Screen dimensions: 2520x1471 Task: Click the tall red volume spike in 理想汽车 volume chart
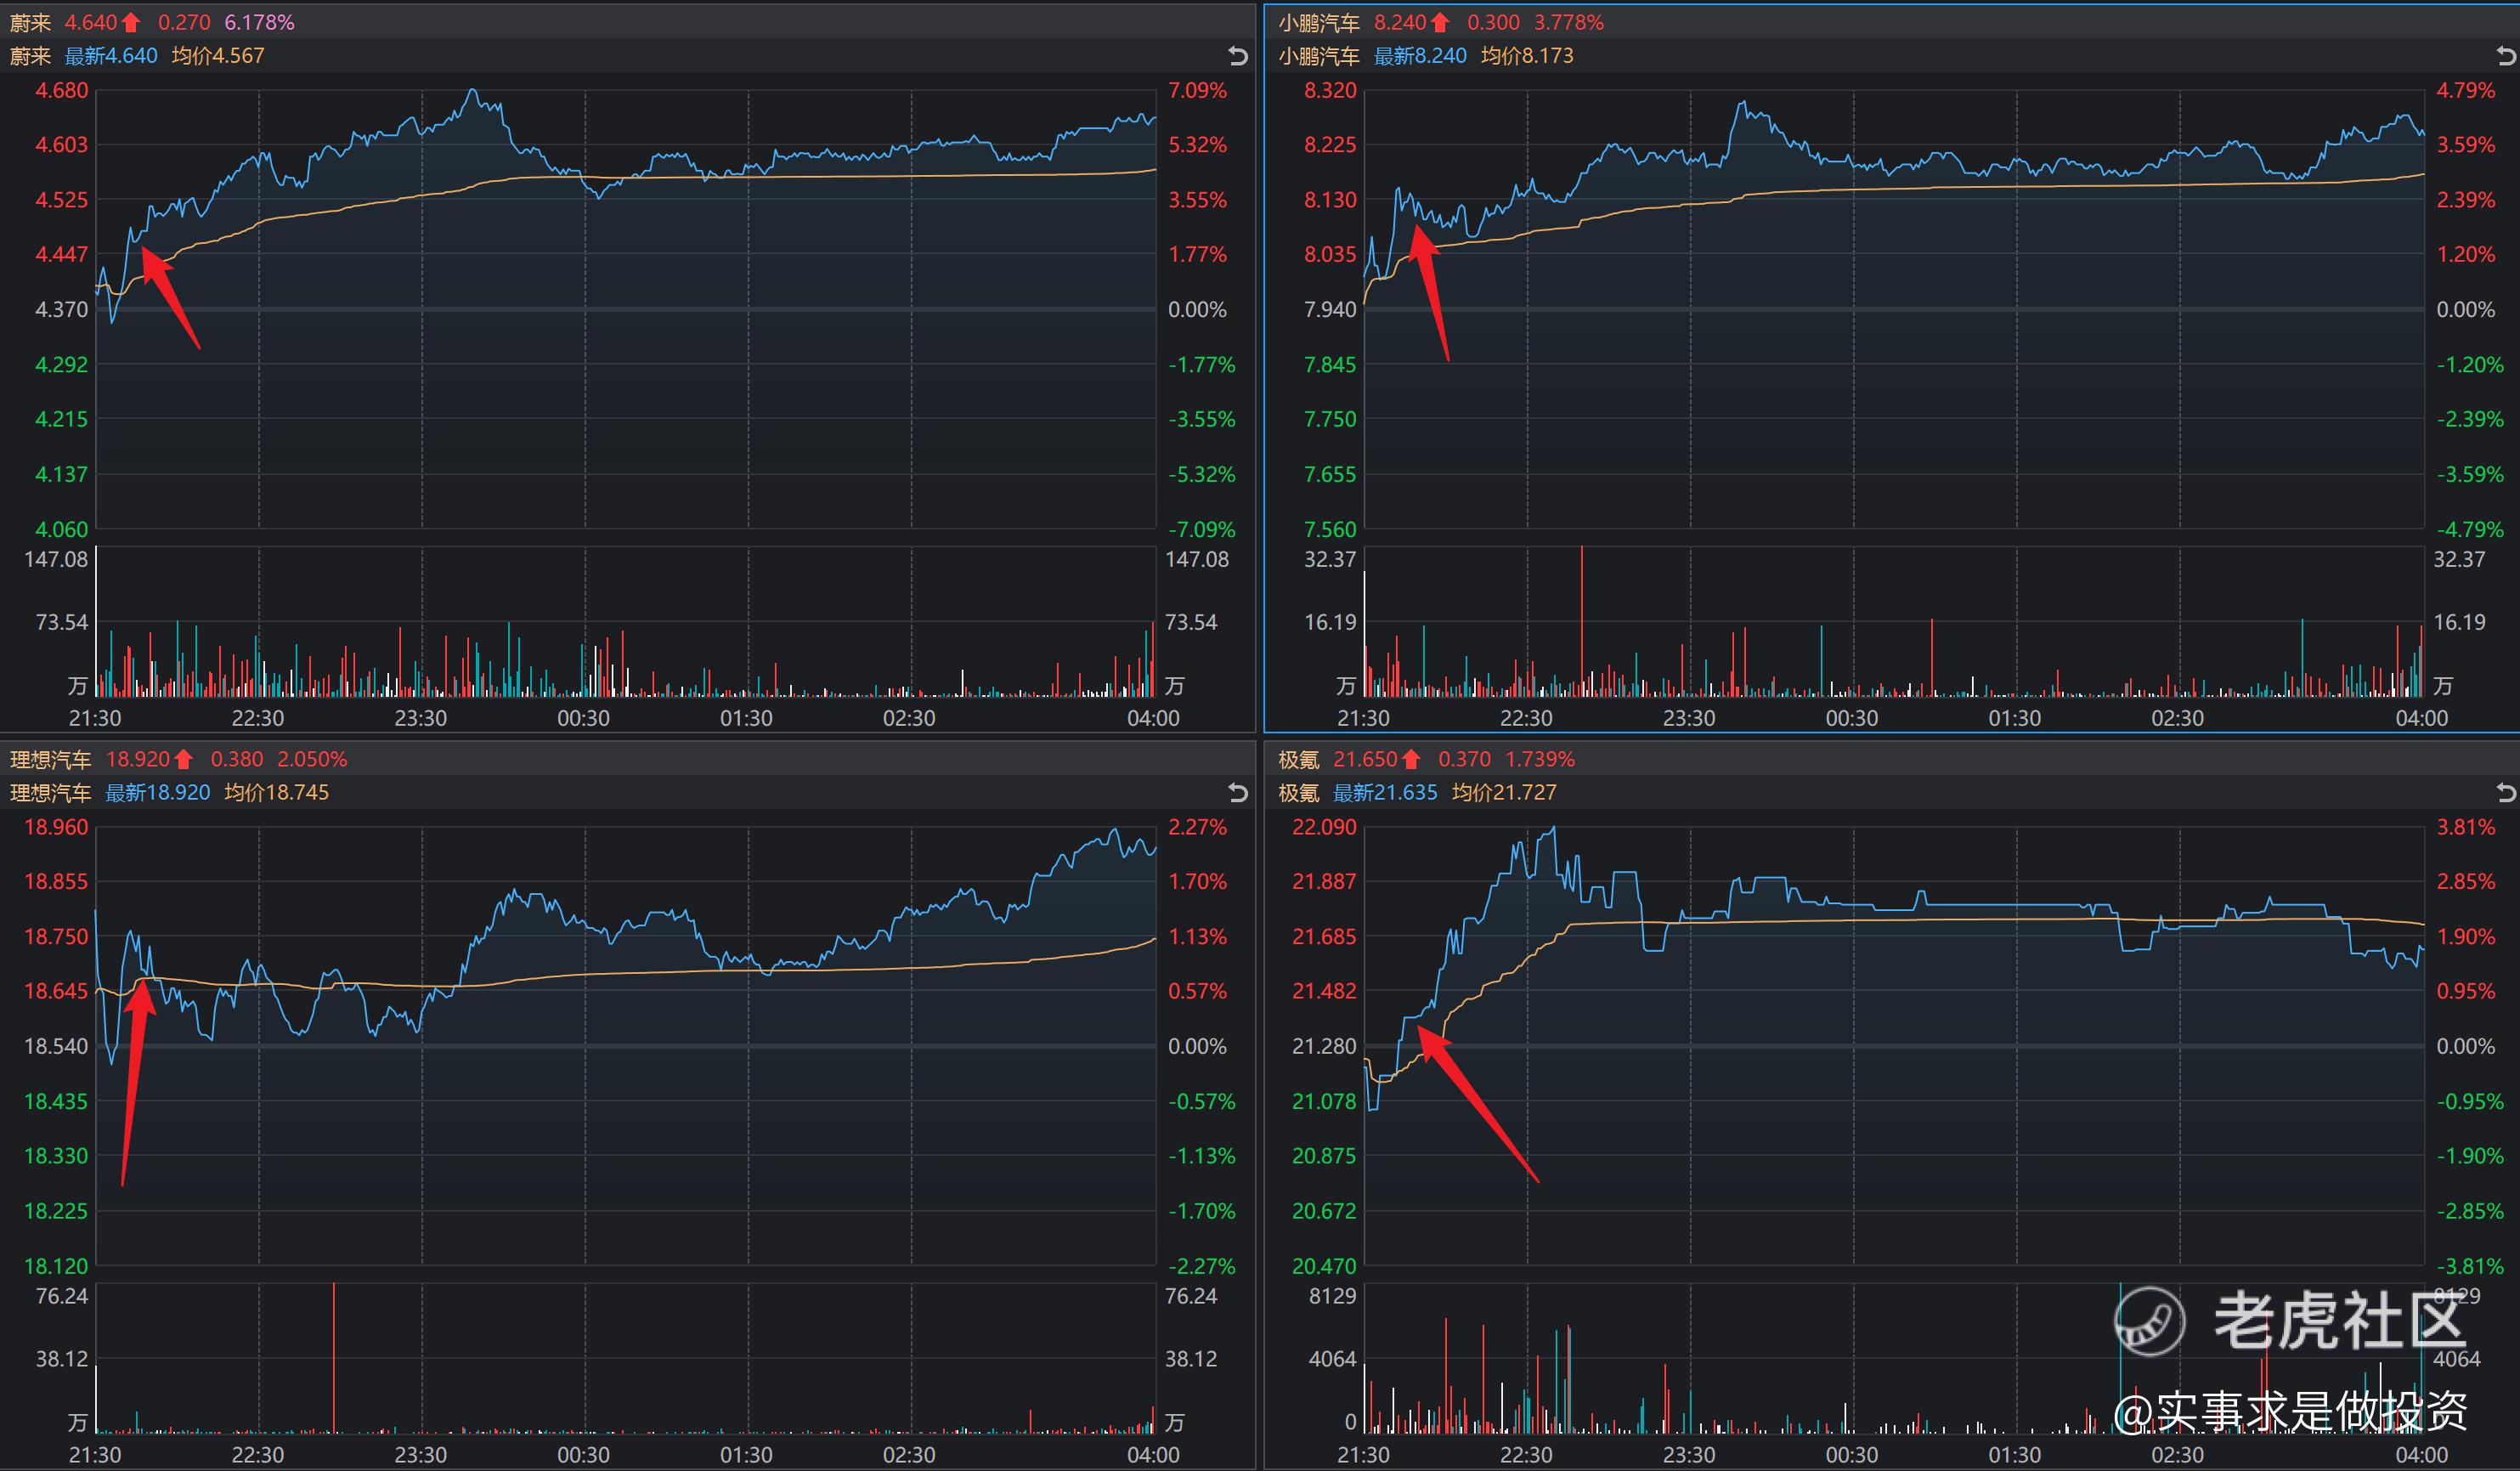coord(334,1358)
